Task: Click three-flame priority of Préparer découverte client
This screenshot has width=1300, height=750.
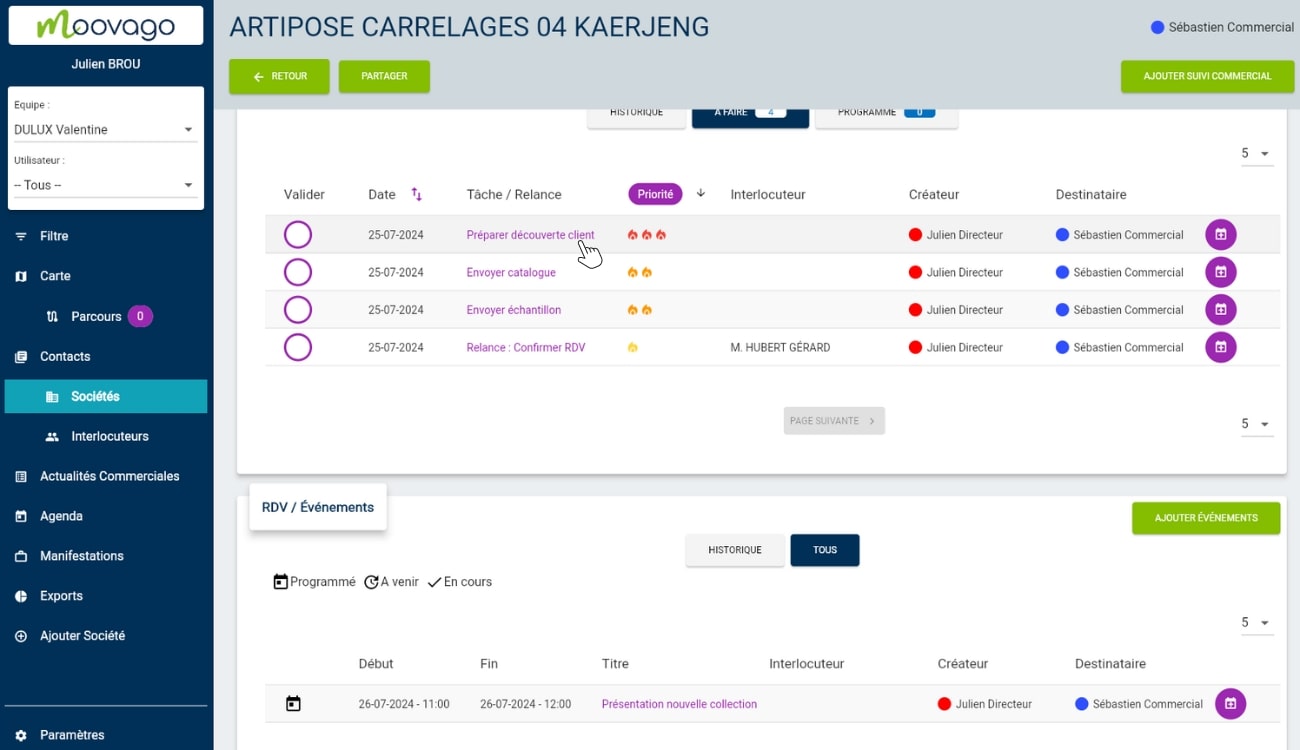Action: 647,235
